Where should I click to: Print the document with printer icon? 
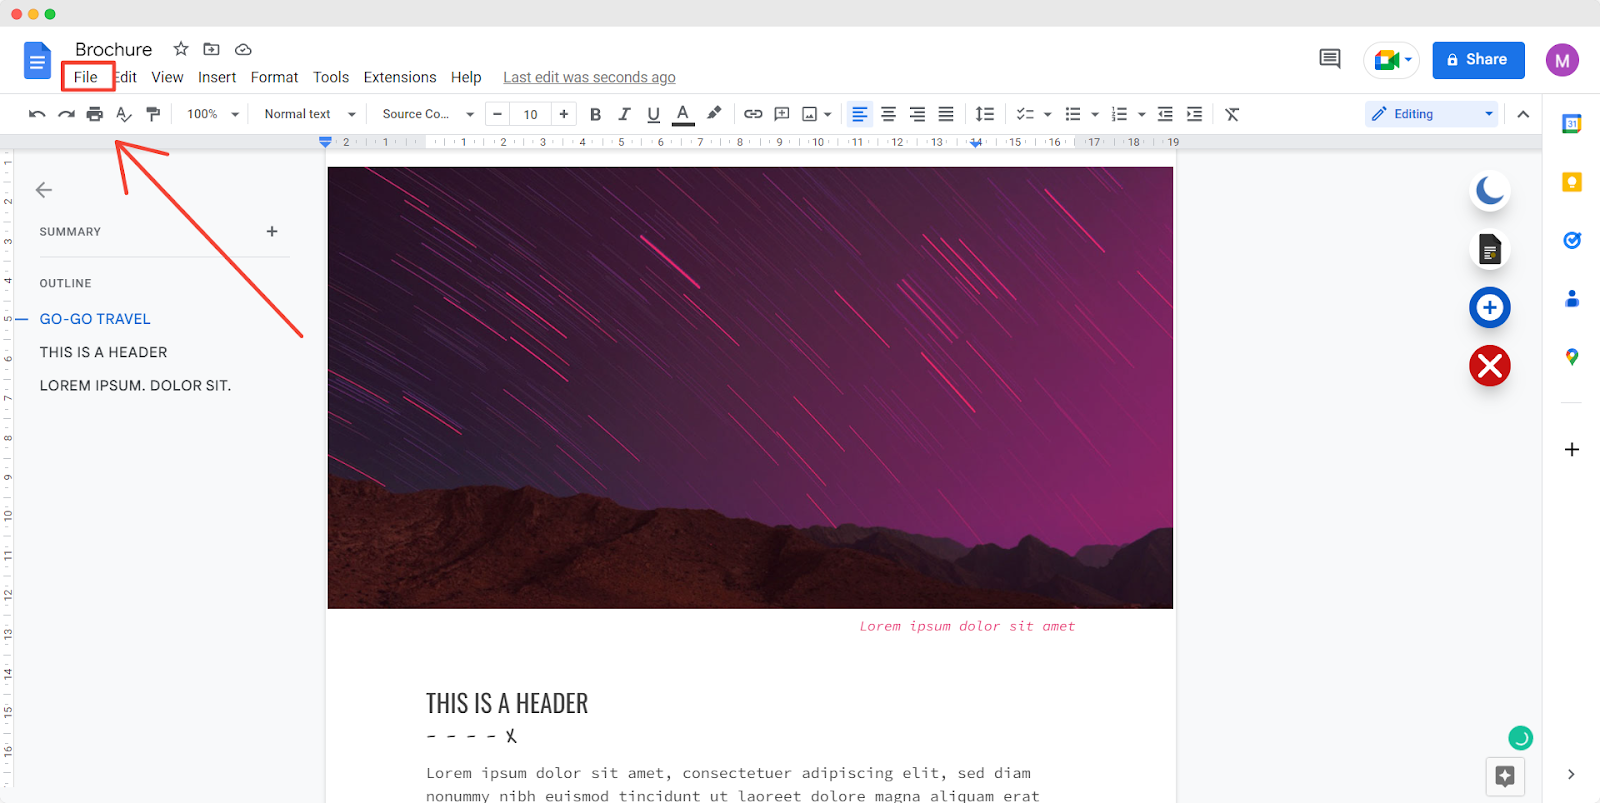[95, 114]
